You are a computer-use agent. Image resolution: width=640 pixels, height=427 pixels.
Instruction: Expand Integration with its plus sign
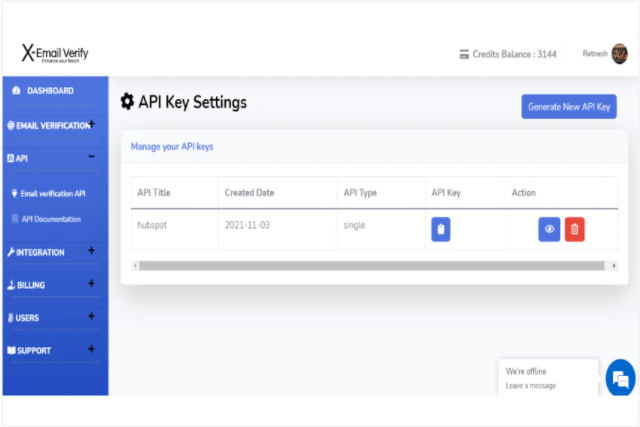pyautogui.click(x=91, y=251)
